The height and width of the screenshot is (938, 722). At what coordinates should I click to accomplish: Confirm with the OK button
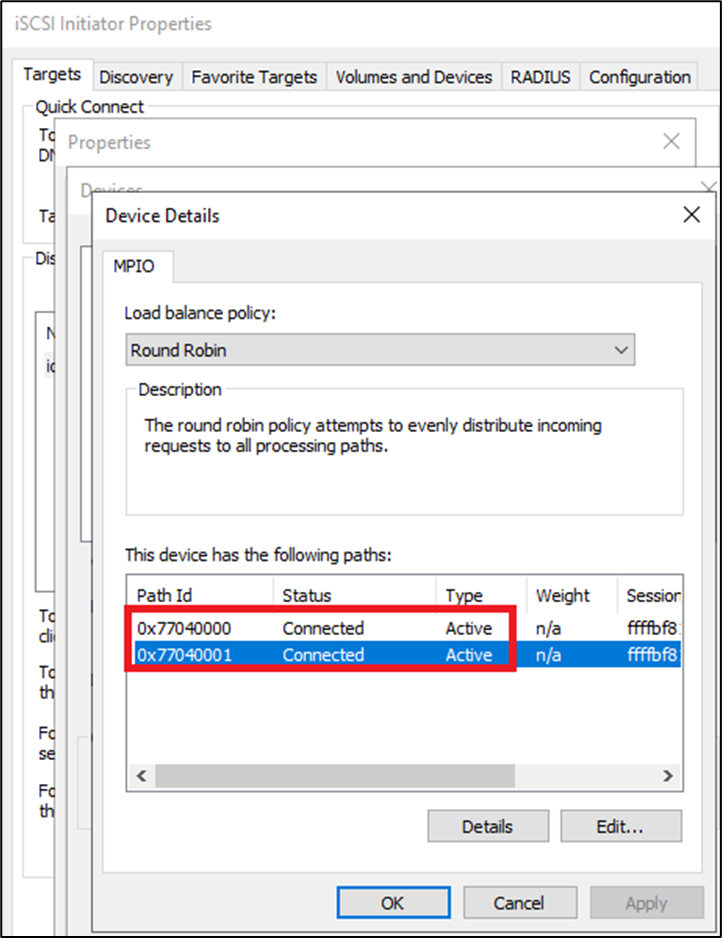pyautogui.click(x=392, y=903)
